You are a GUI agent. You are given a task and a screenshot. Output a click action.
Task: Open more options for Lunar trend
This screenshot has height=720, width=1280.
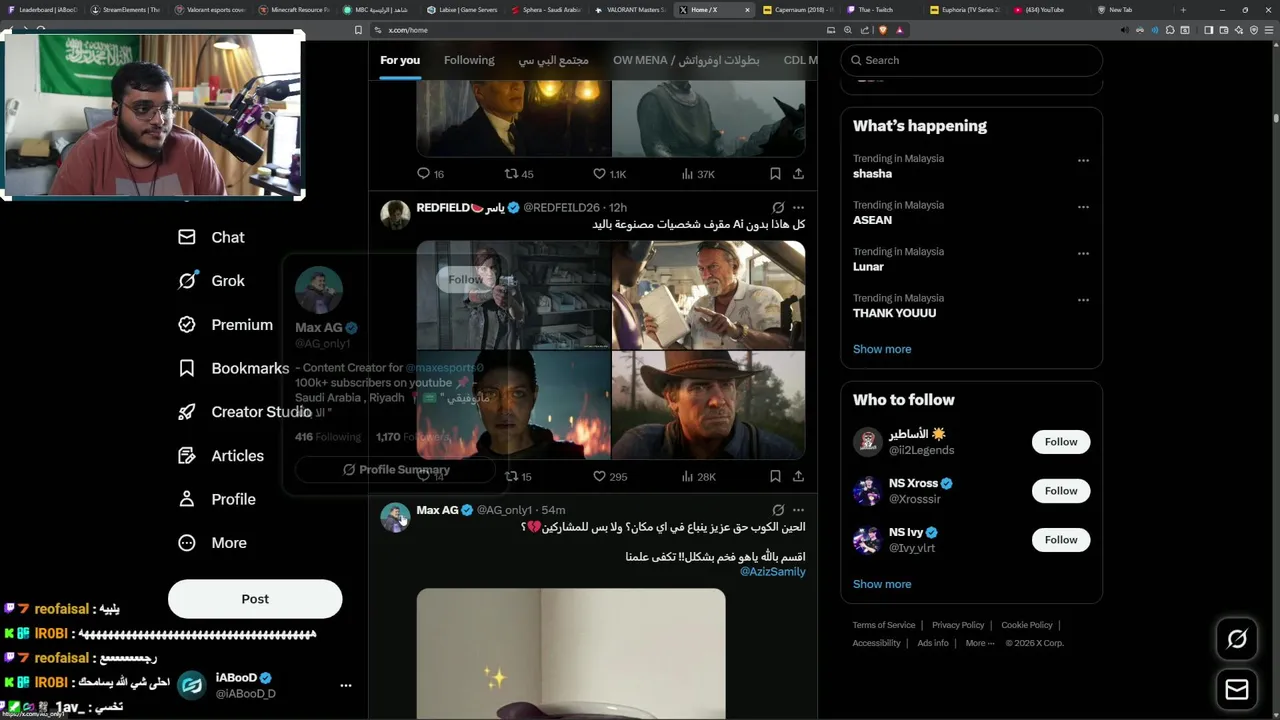click(1083, 253)
